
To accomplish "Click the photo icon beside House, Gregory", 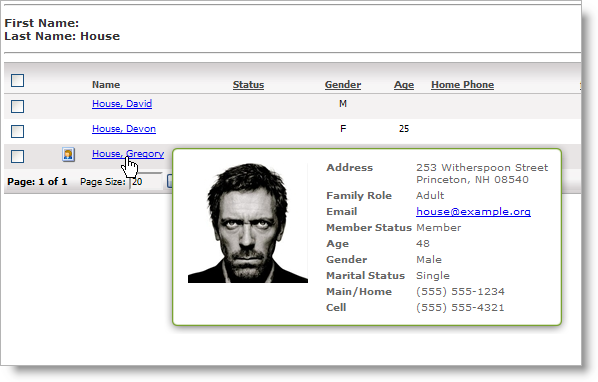I will tap(68, 154).
